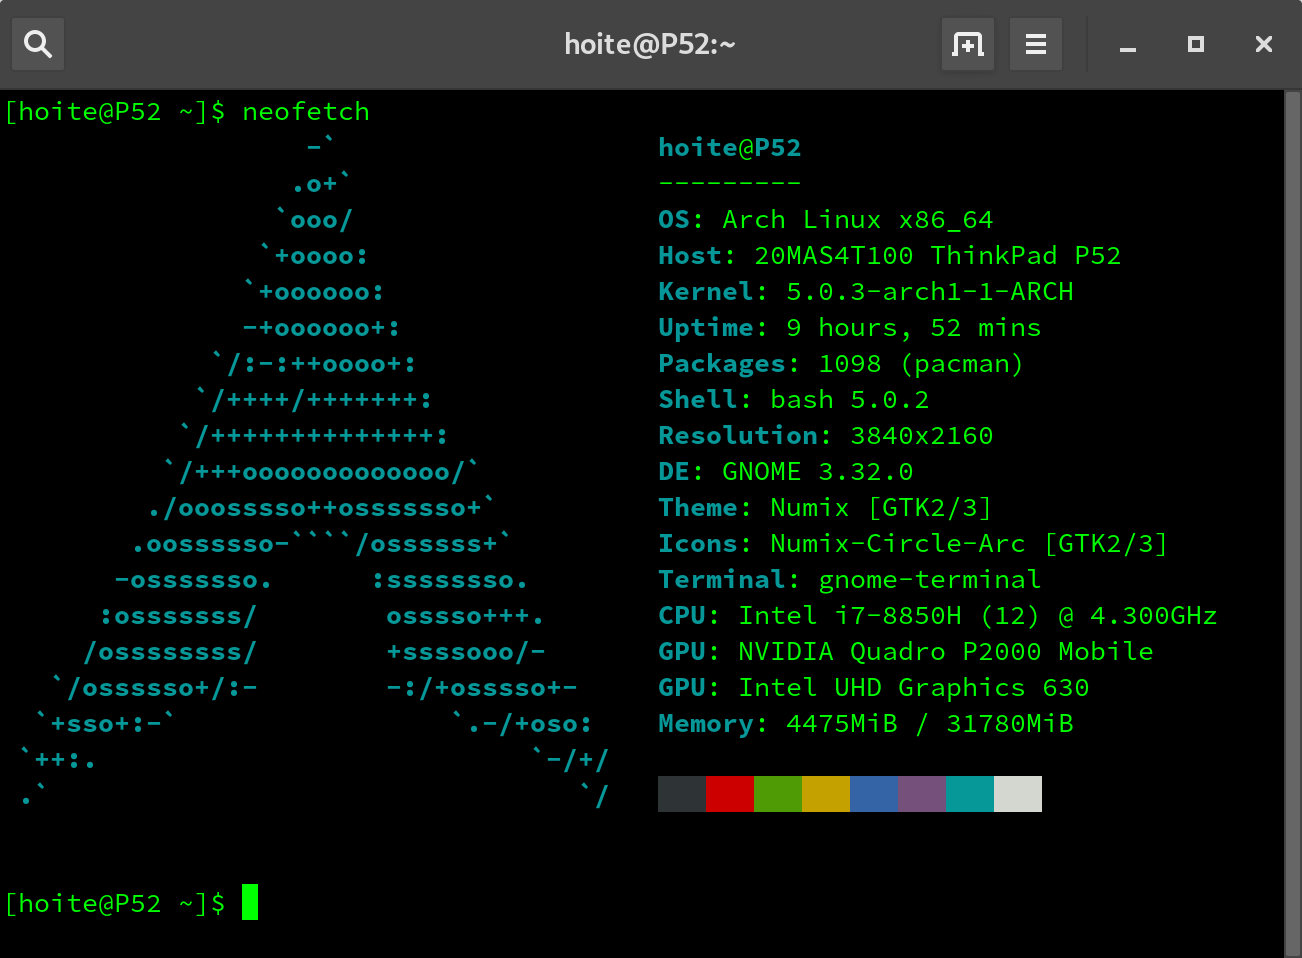This screenshot has width=1302, height=958.
Task: Click the red color block
Action: click(x=730, y=794)
